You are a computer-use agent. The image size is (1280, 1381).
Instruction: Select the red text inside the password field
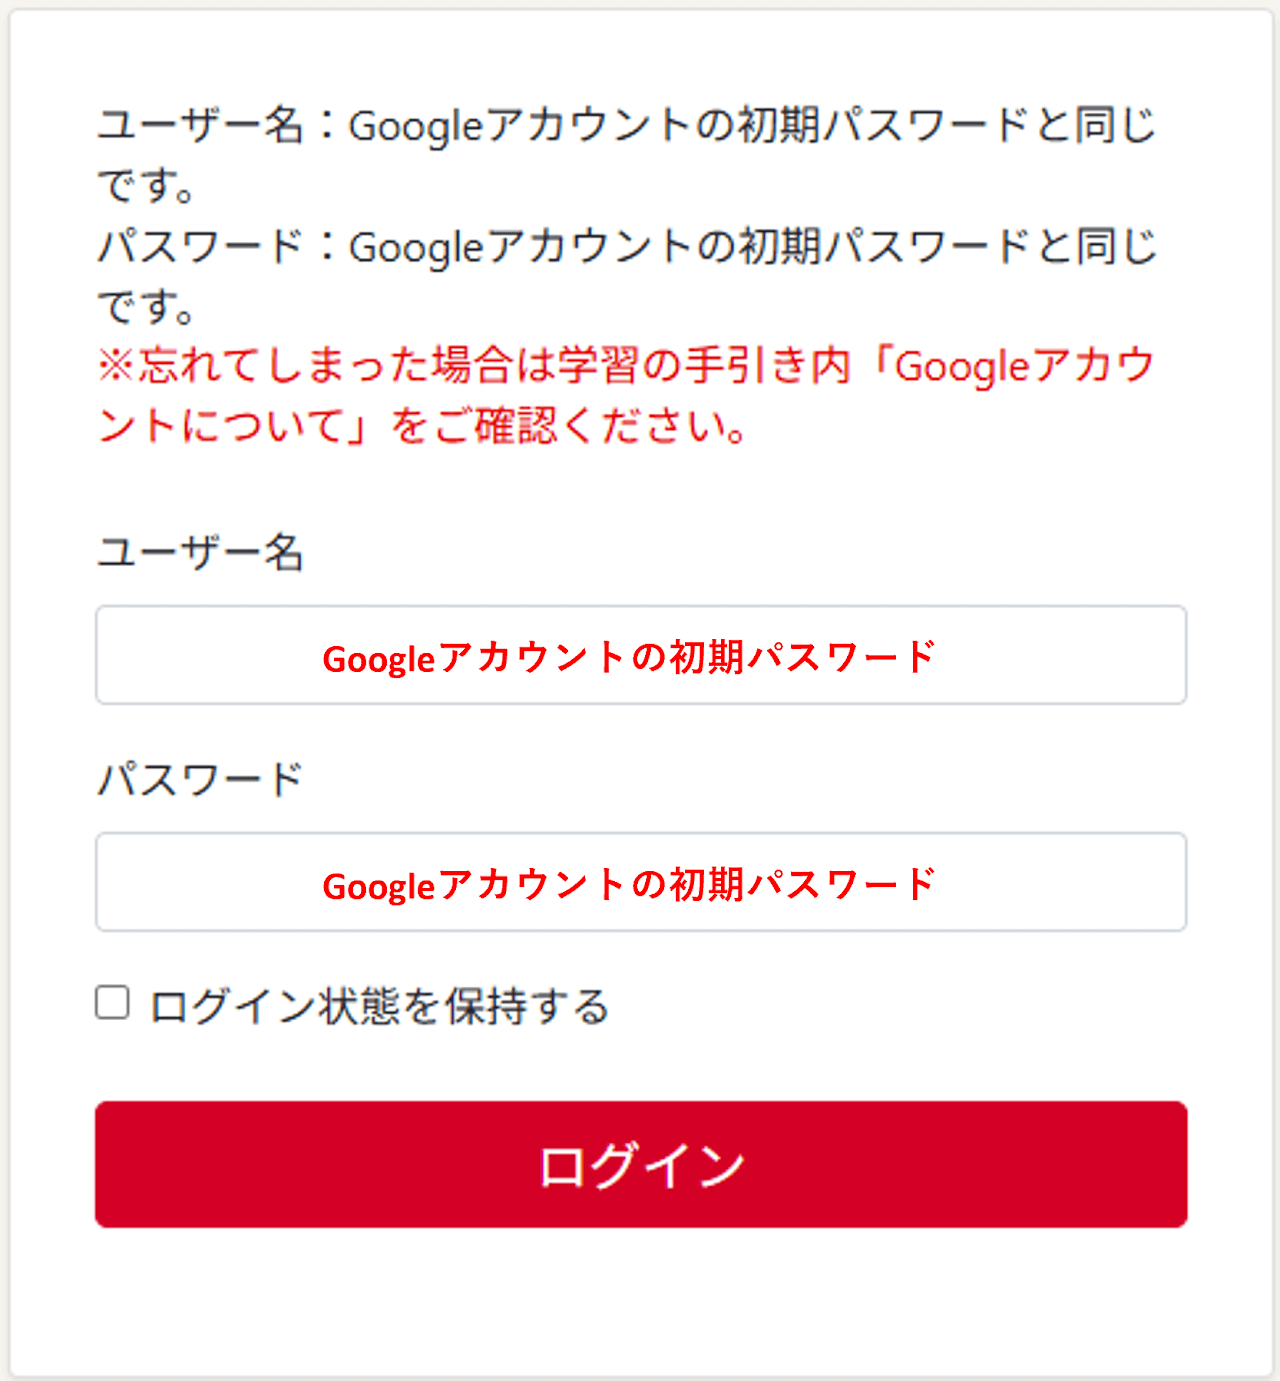tap(629, 885)
